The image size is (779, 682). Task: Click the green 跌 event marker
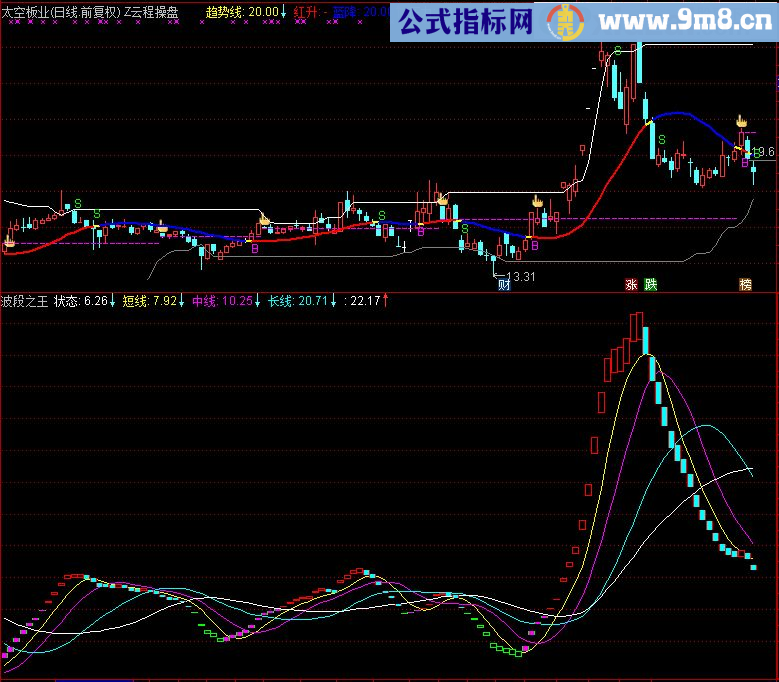point(651,285)
